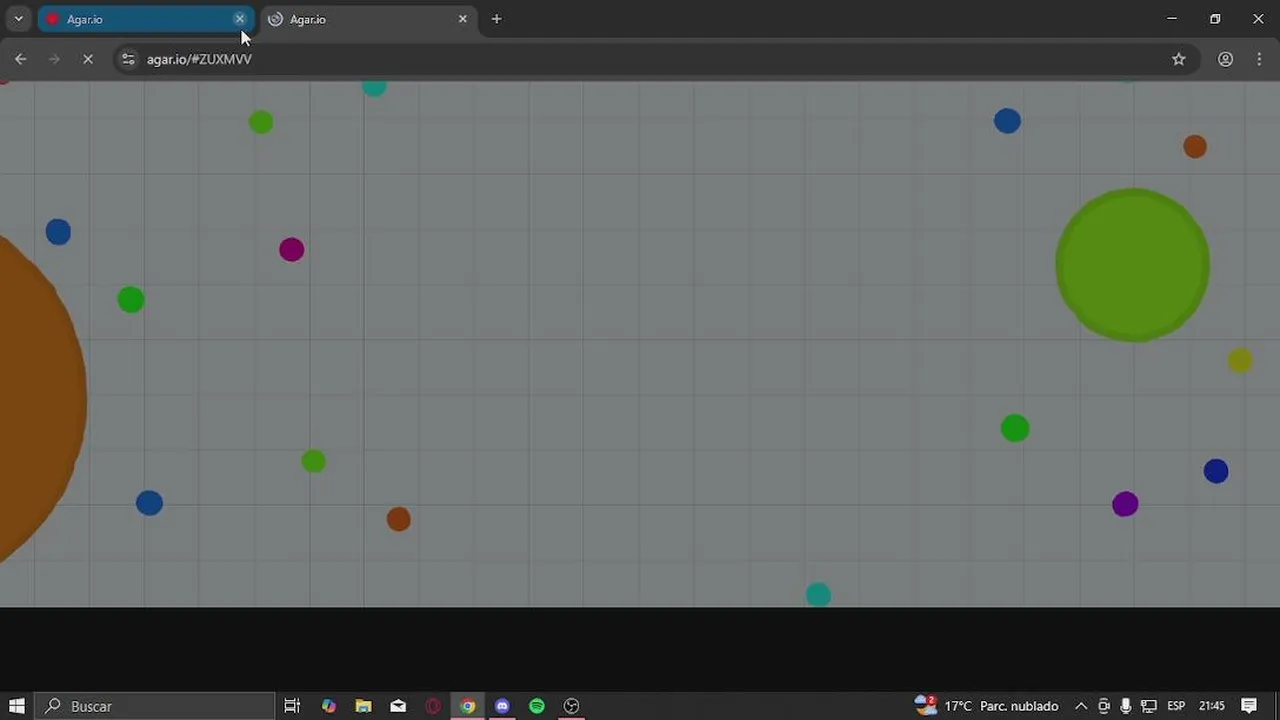This screenshot has width=1280, height=720.
Task: Open the weather widget showing 17°C
Action: click(986, 706)
